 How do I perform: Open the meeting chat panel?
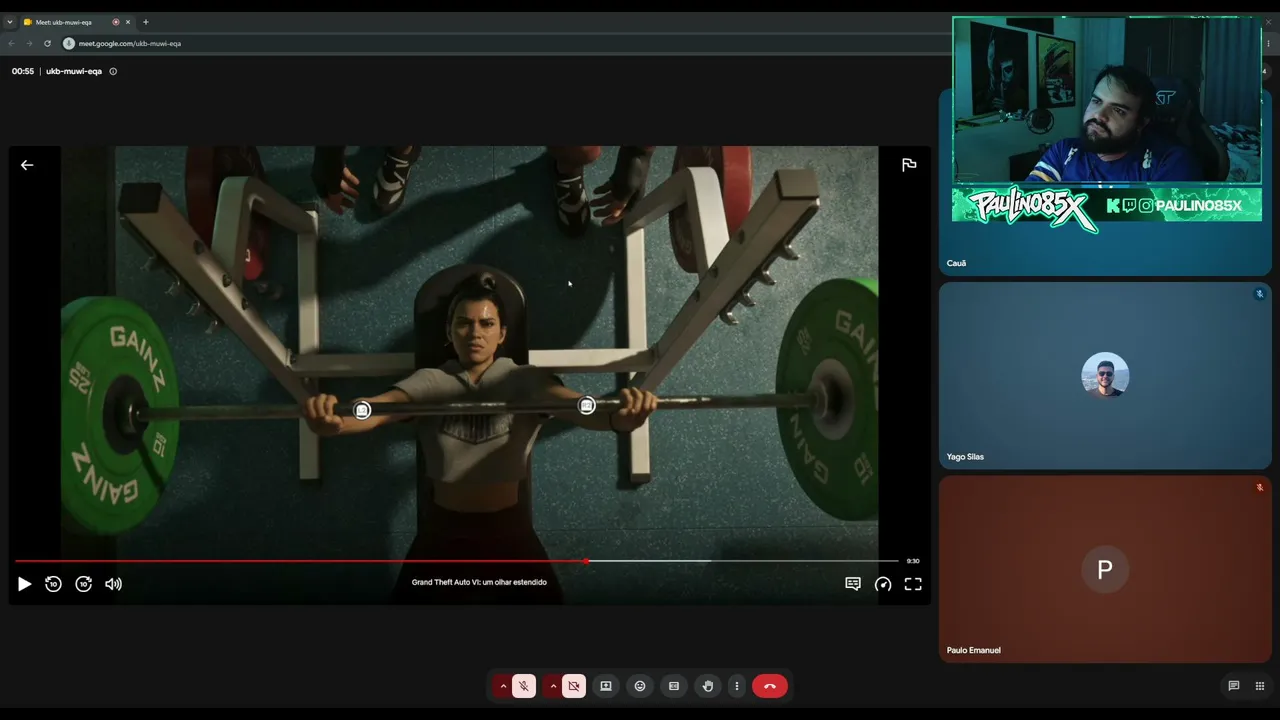(x=1234, y=686)
